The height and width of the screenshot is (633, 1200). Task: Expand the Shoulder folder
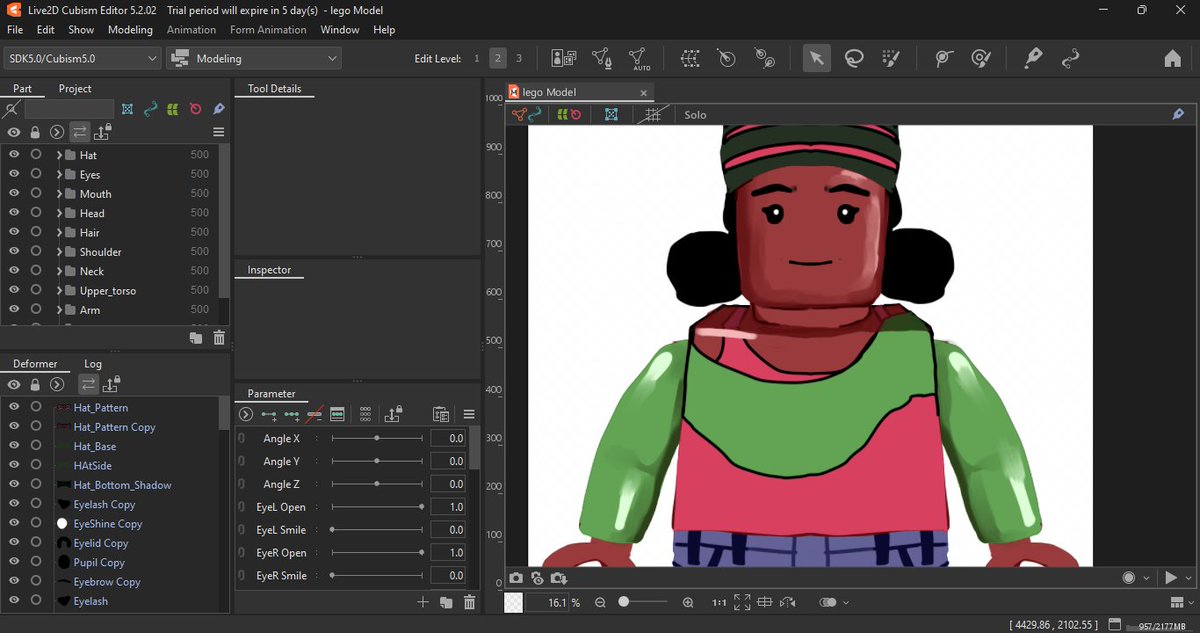(x=59, y=252)
